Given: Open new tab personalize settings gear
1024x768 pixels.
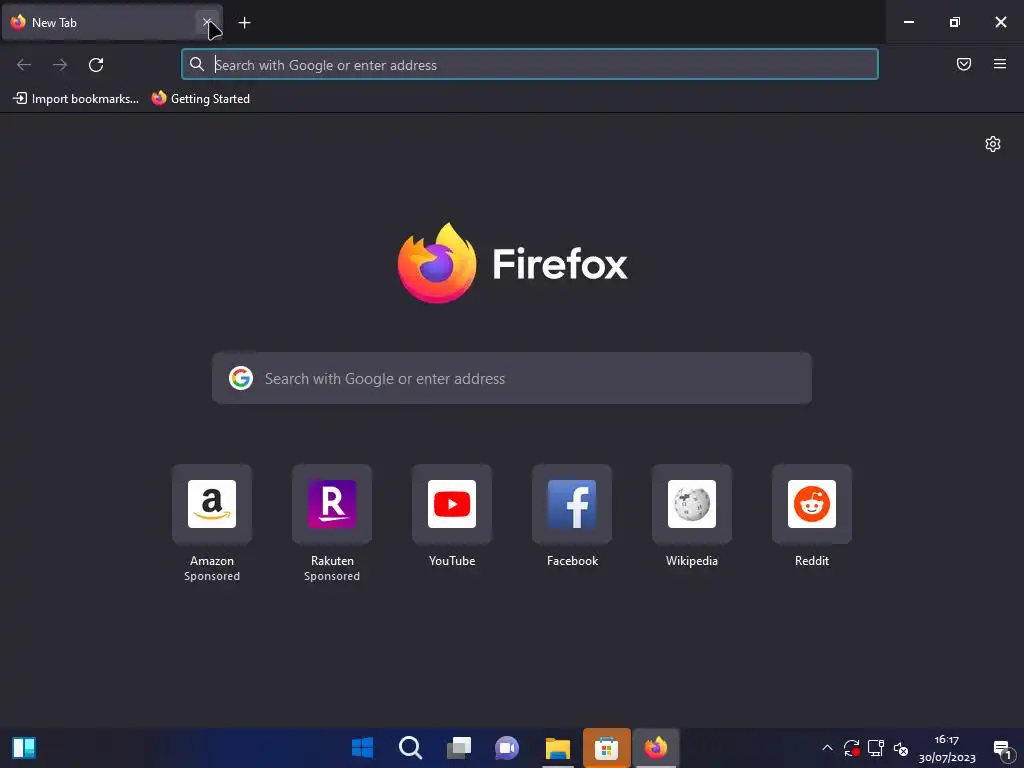Looking at the screenshot, I should click(x=993, y=144).
